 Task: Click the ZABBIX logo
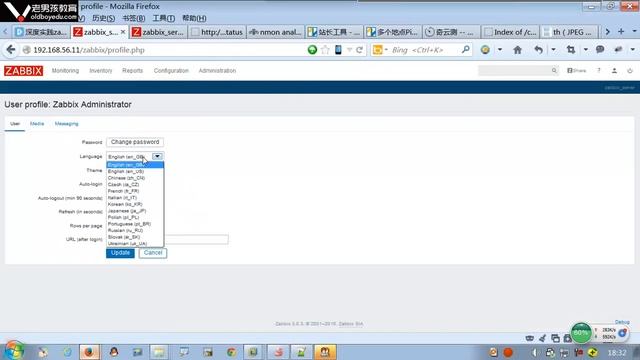coord(23,71)
